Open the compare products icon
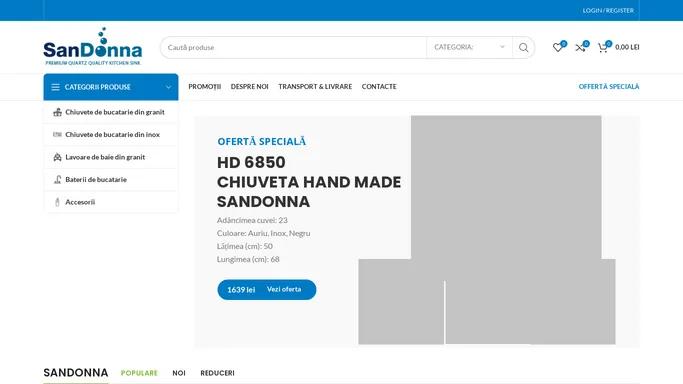This screenshot has width=683, height=384. pyautogui.click(x=580, y=47)
